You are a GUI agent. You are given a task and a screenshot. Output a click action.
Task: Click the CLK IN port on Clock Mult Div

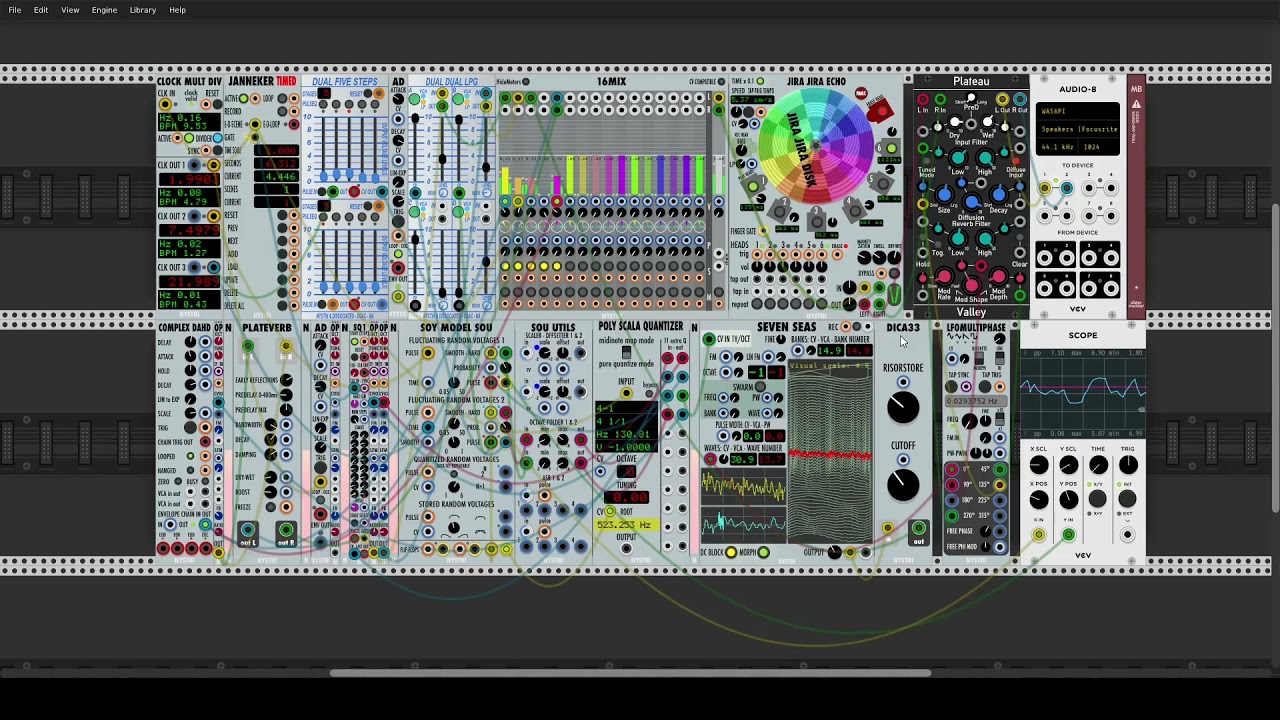click(x=165, y=104)
